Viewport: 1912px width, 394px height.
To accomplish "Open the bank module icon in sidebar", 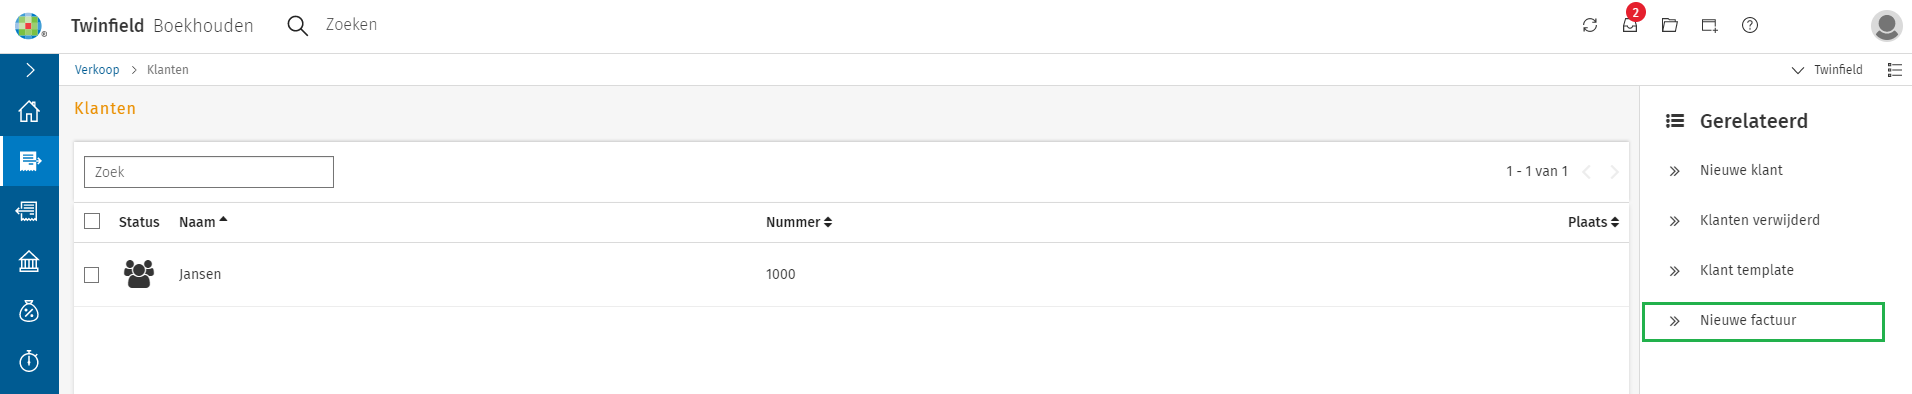I will click(x=29, y=261).
